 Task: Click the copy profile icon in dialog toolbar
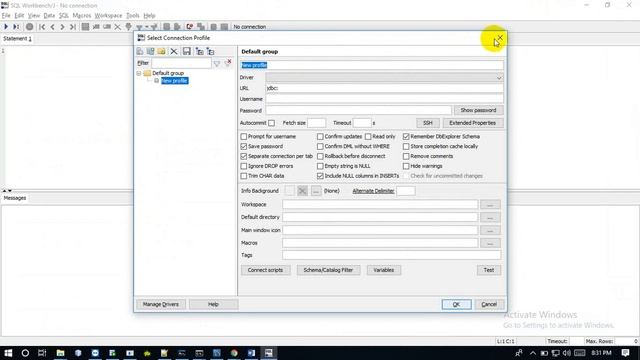(x=151, y=51)
